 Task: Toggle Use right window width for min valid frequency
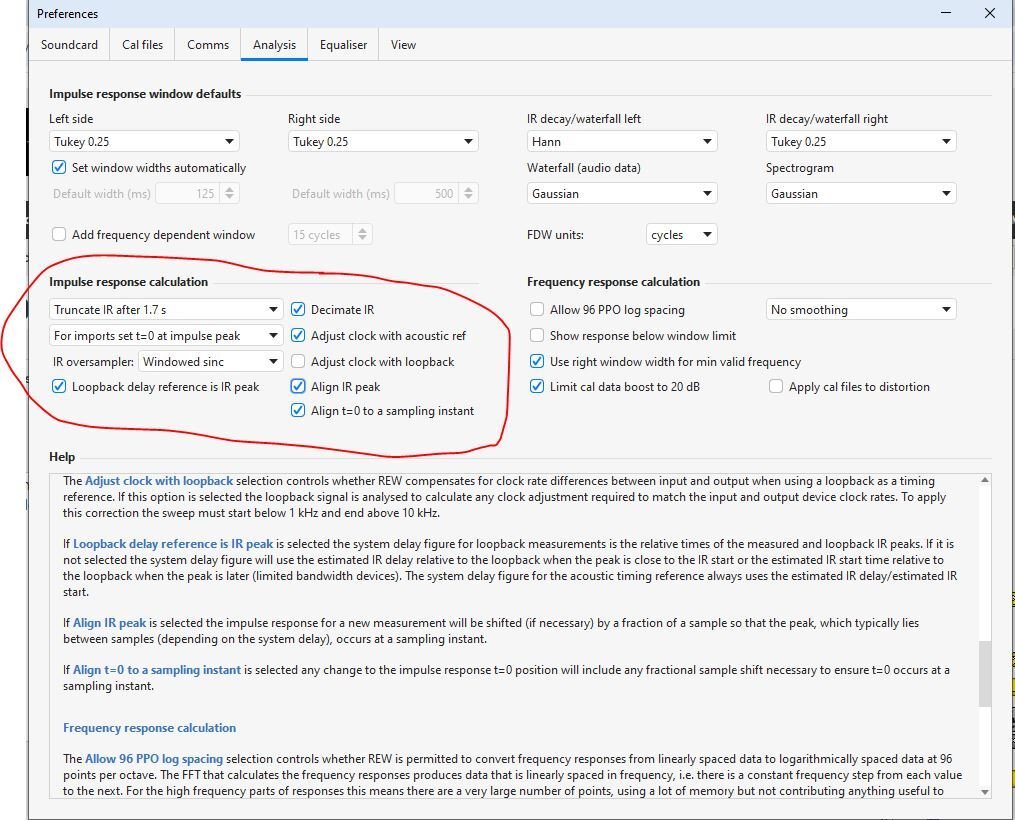(x=537, y=361)
